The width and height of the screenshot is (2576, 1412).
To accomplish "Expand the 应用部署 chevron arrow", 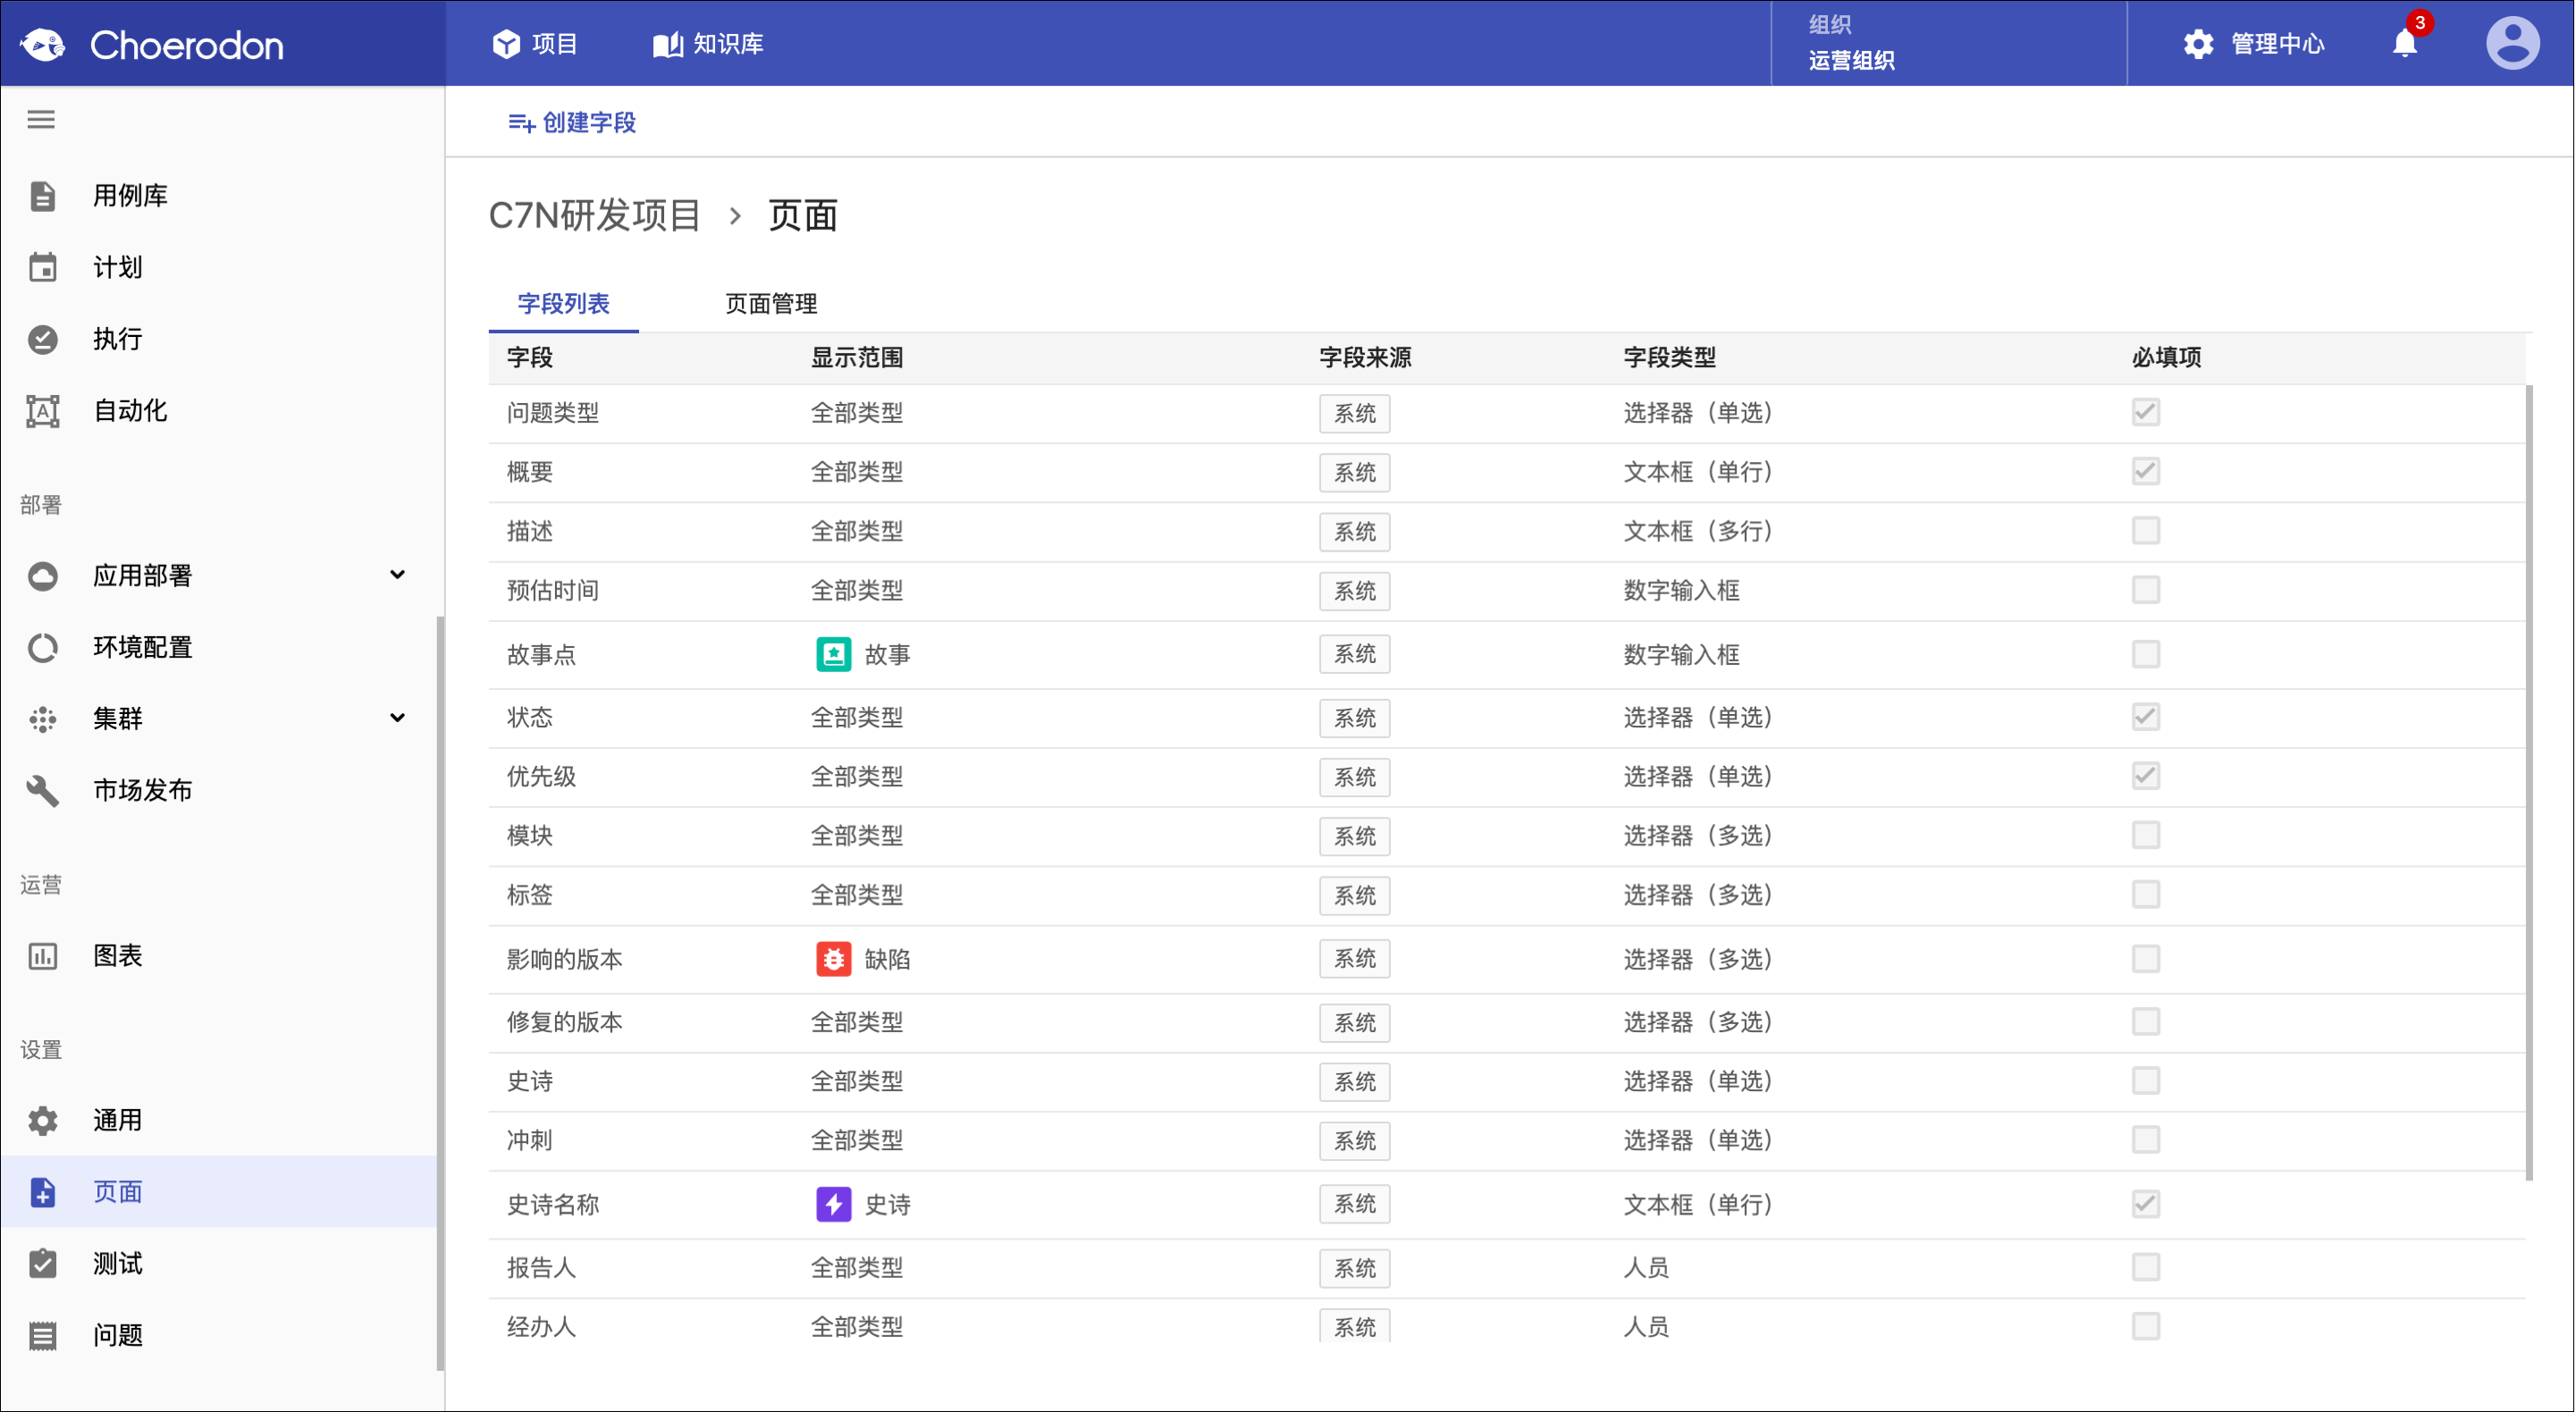I will tap(397, 575).
